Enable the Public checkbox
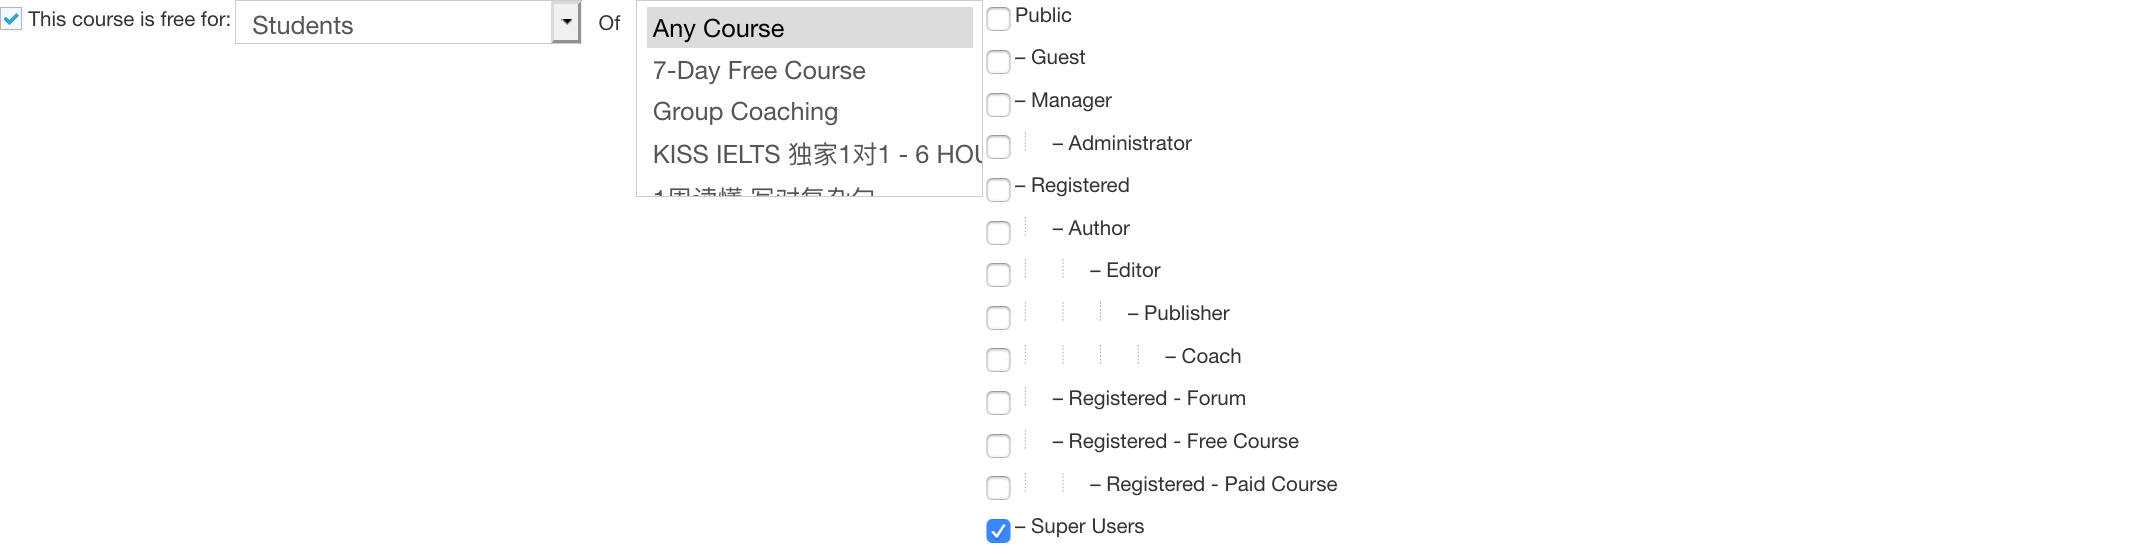 pos(998,19)
